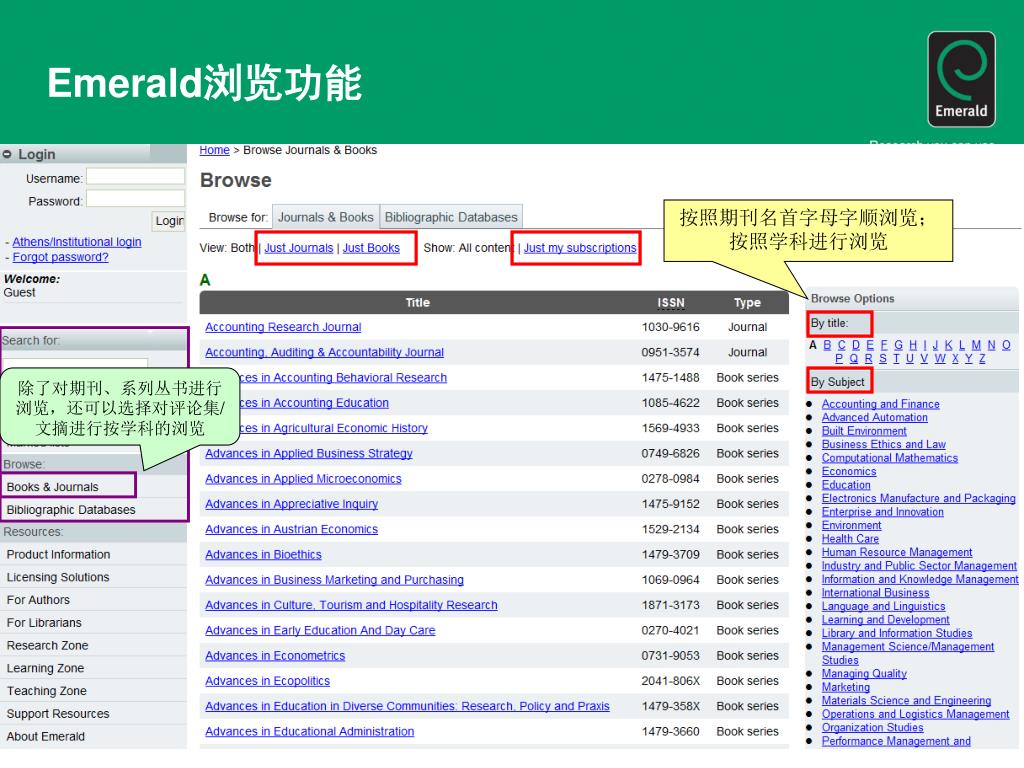This screenshot has height=768, width=1024.
Task: Collapse the Login panel arrow icon
Action: [7, 154]
